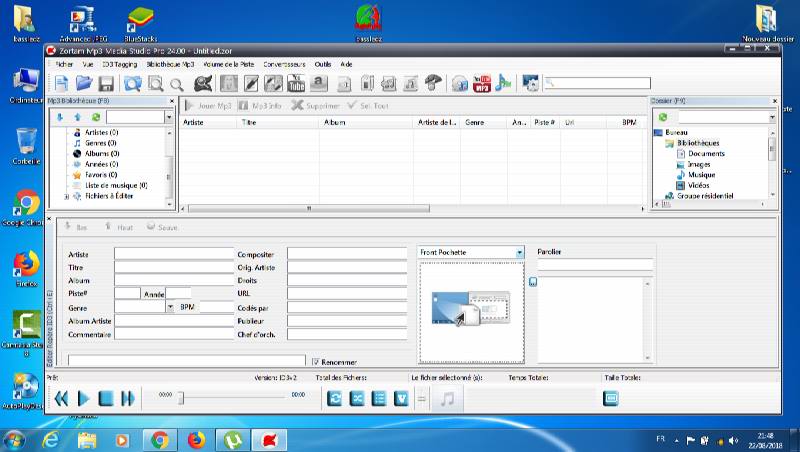Click the grey music note in player bar

click(447, 398)
